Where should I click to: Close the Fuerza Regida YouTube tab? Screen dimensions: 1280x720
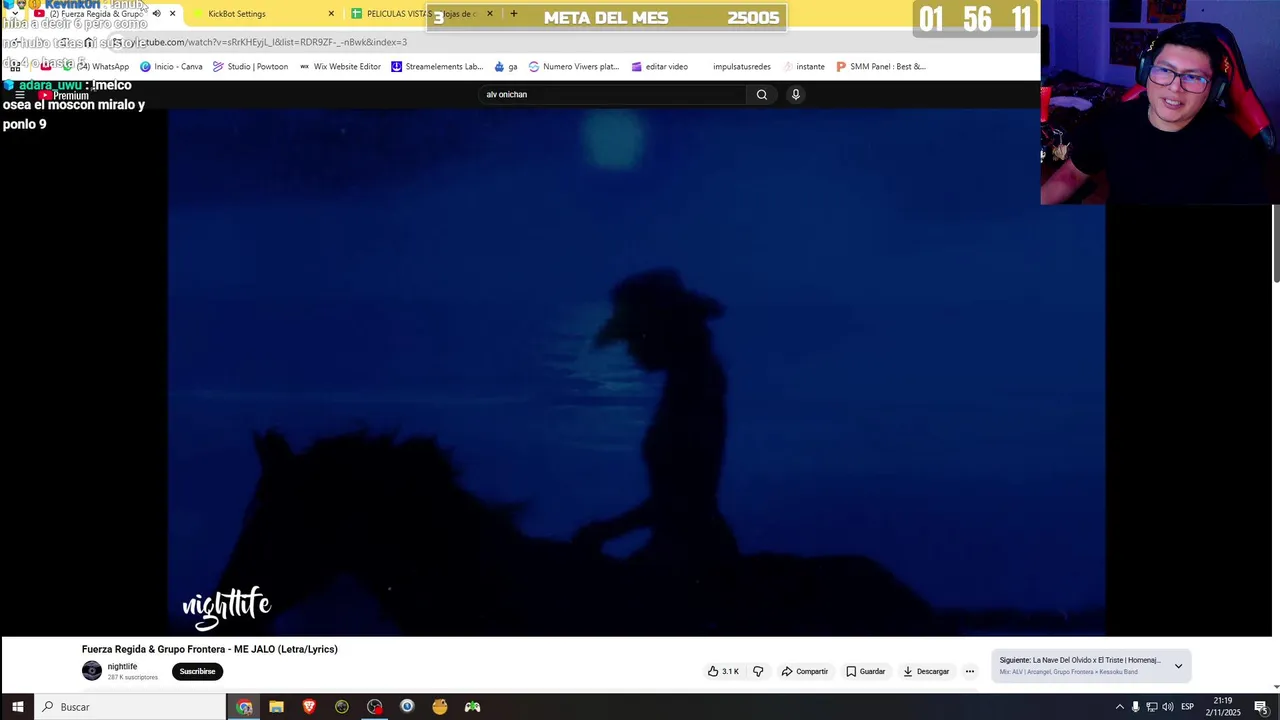pos(172,14)
